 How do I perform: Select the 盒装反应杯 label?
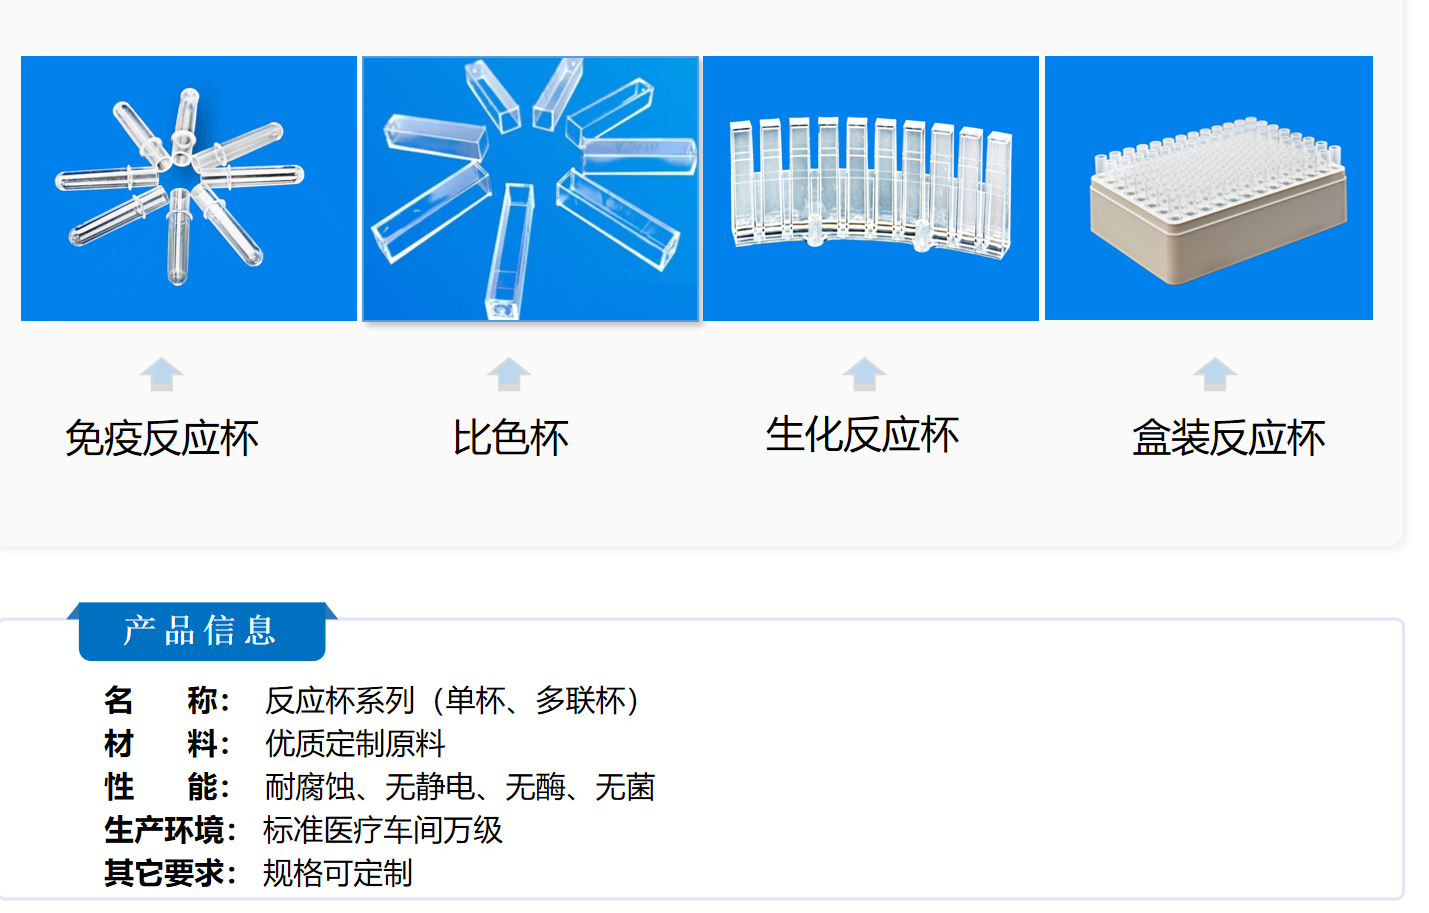coord(1229,438)
